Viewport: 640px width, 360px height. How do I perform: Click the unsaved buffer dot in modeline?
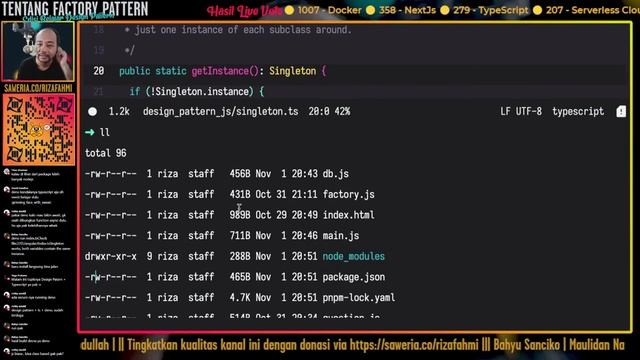(93, 111)
